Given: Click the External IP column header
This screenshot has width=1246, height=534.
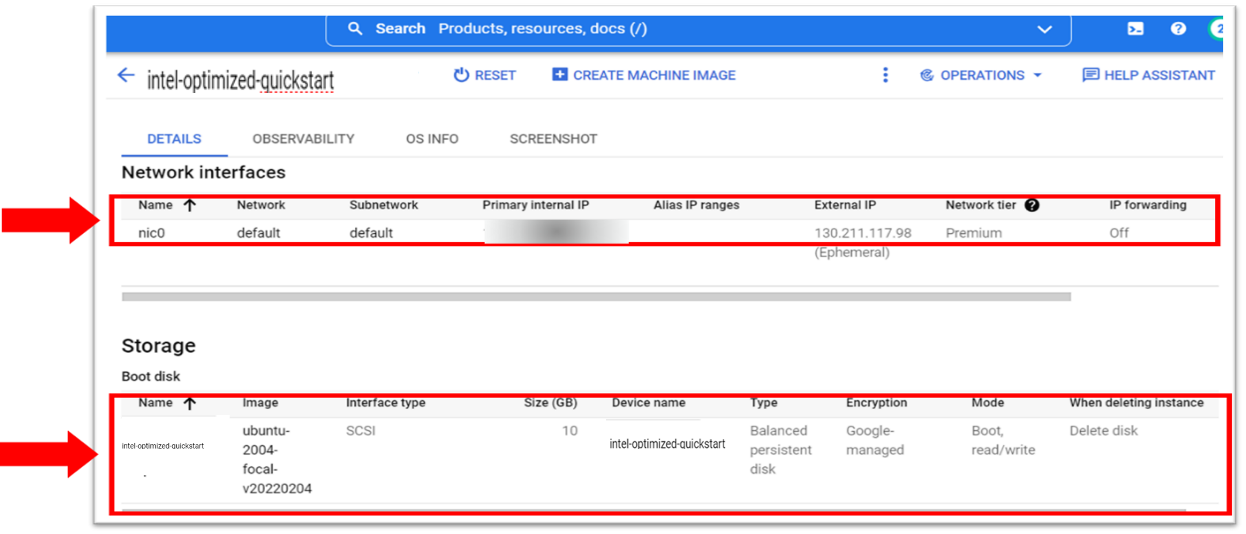Looking at the screenshot, I should click(x=845, y=205).
